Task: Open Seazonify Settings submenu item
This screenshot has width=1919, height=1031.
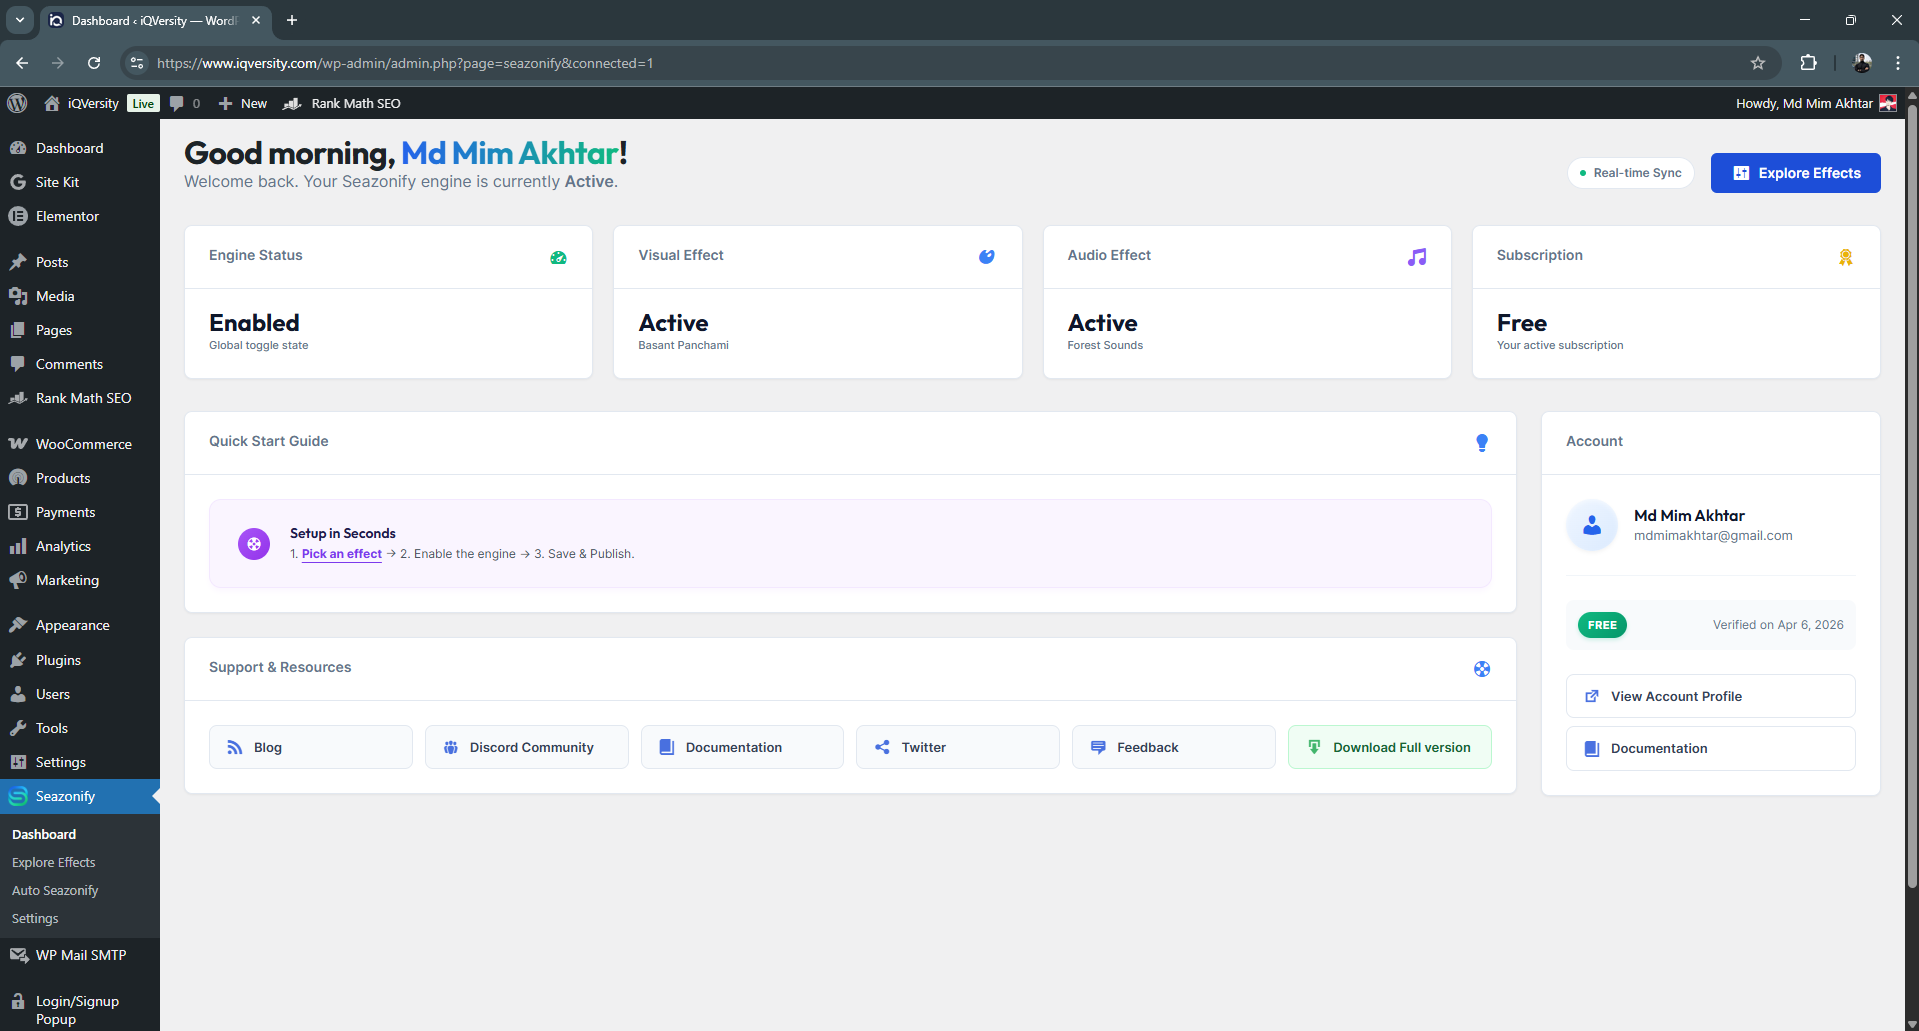Action: tap(35, 918)
